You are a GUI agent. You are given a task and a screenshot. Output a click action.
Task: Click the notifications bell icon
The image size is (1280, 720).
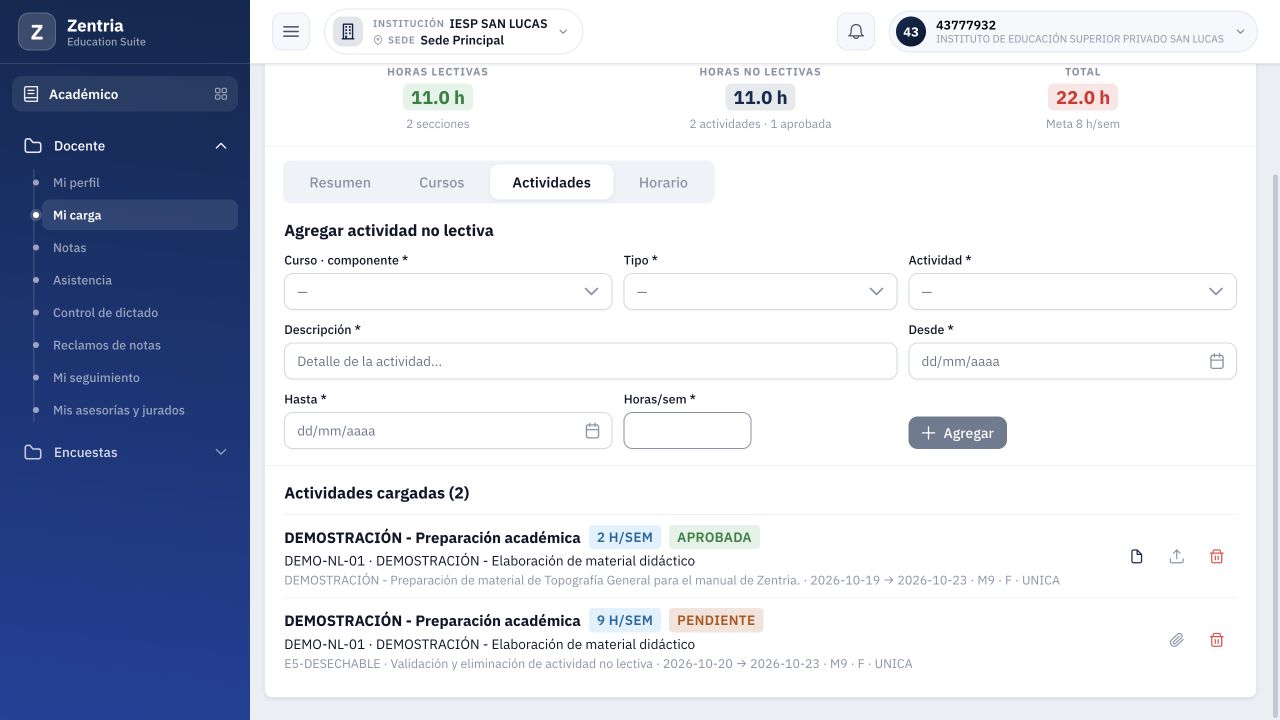[856, 32]
